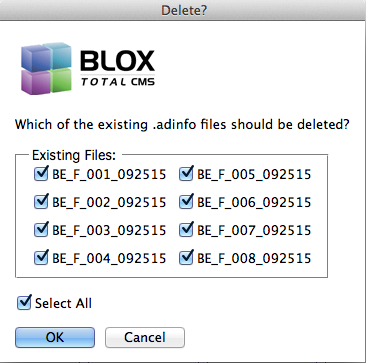Click the BLOX wordmark text
366x363 pixels.
(x=117, y=61)
